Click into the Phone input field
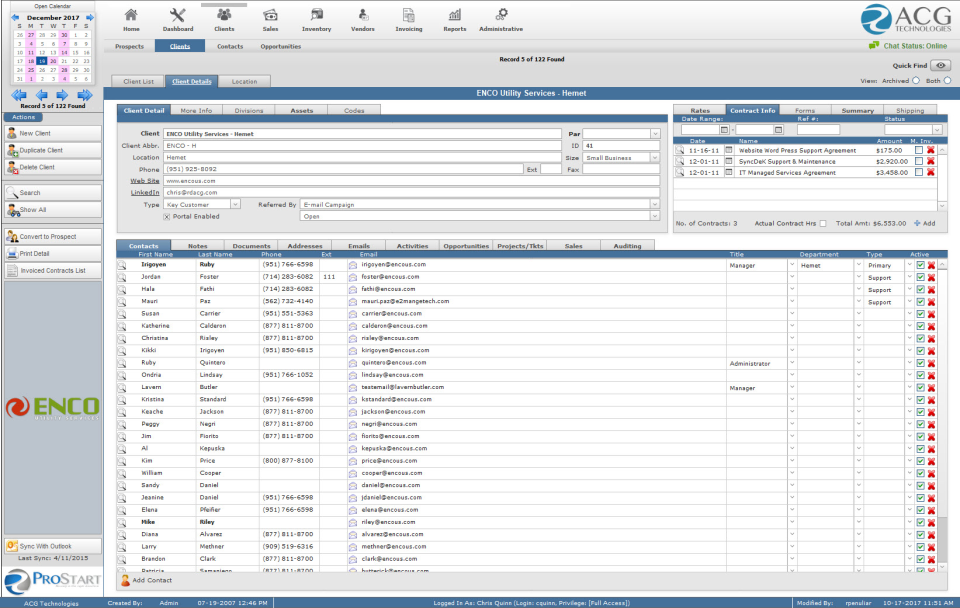The width and height of the screenshot is (960, 608). [x=343, y=170]
